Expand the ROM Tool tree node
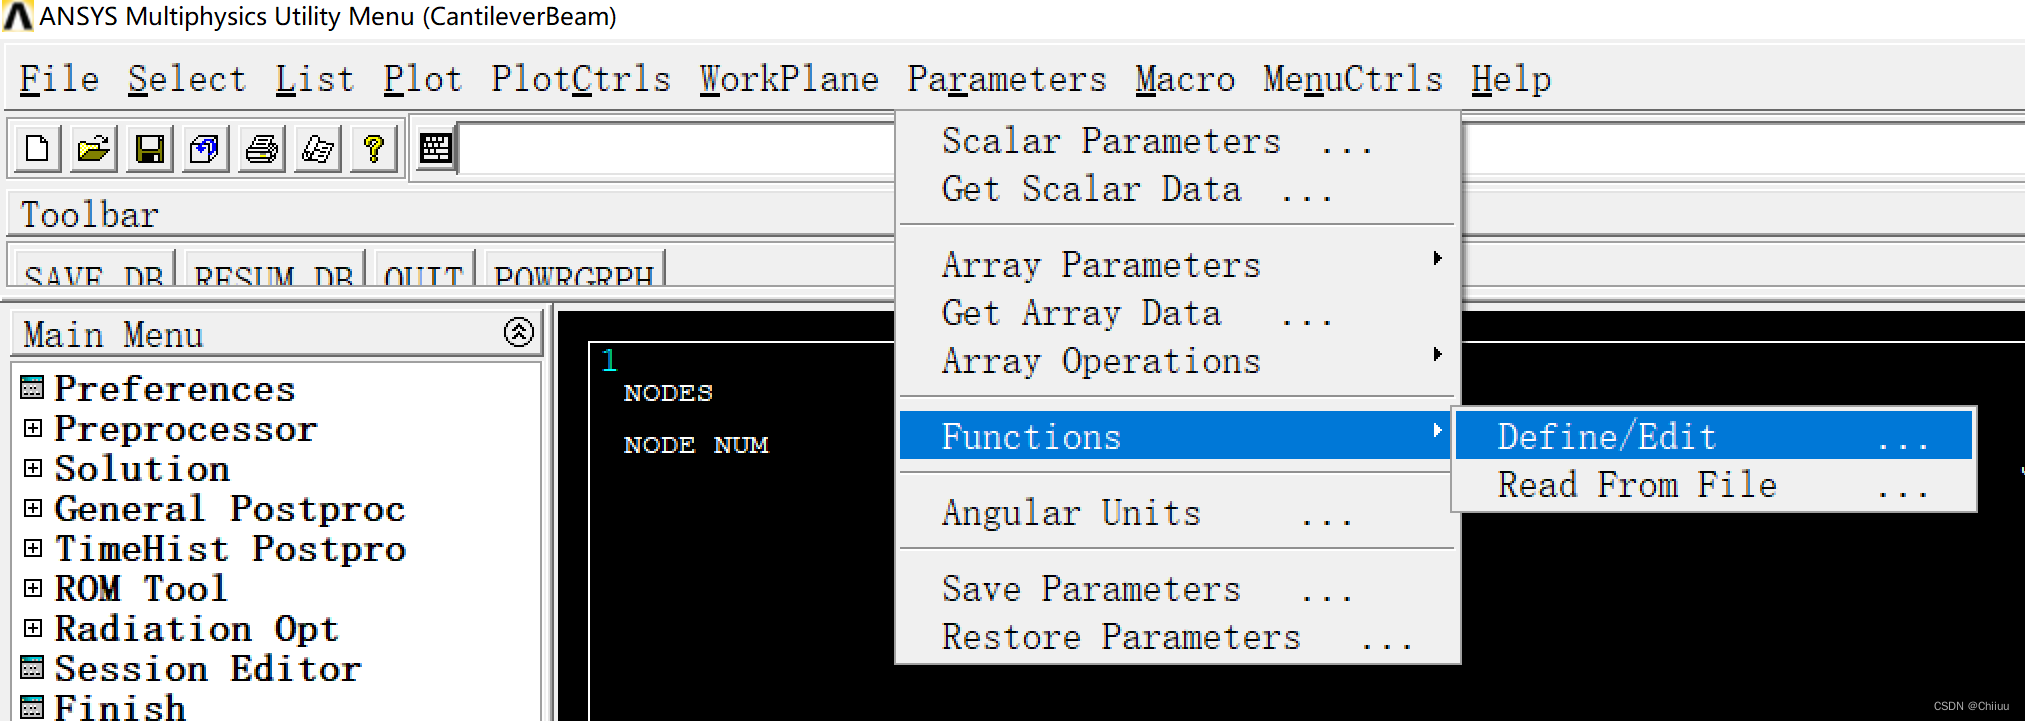 pyautogui.click(x=33, y=588)
